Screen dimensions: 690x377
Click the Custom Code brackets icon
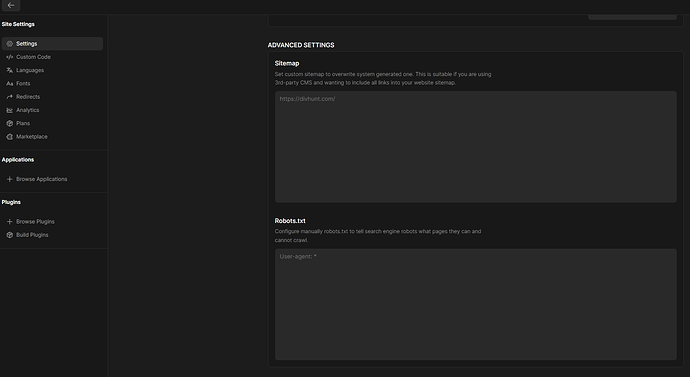click(x=10, y=57)
